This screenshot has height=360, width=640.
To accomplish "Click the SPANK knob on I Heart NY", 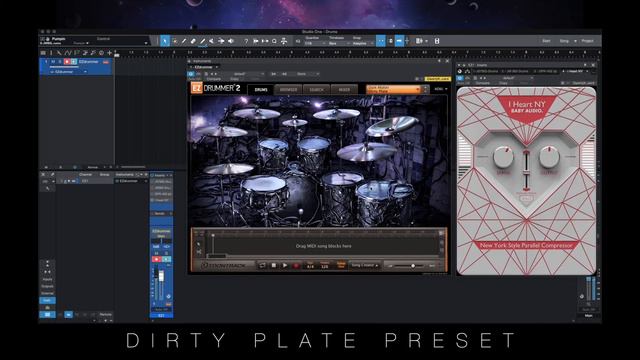I will pos(503,157).
